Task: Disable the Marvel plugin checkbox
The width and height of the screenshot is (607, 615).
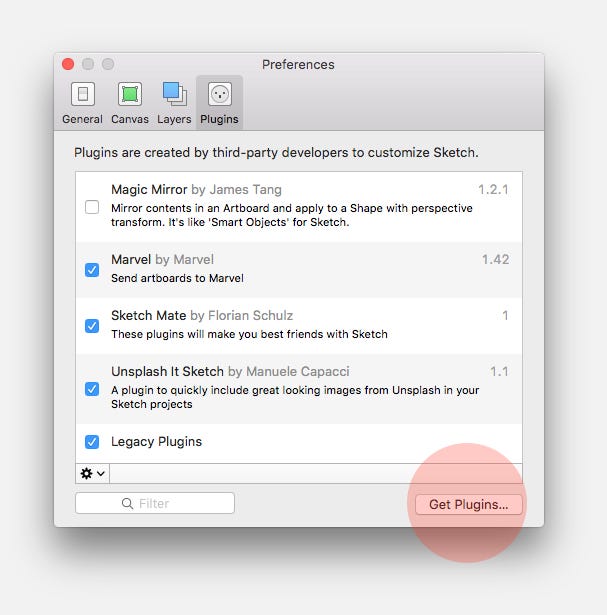Action: [x=92, y=270]
